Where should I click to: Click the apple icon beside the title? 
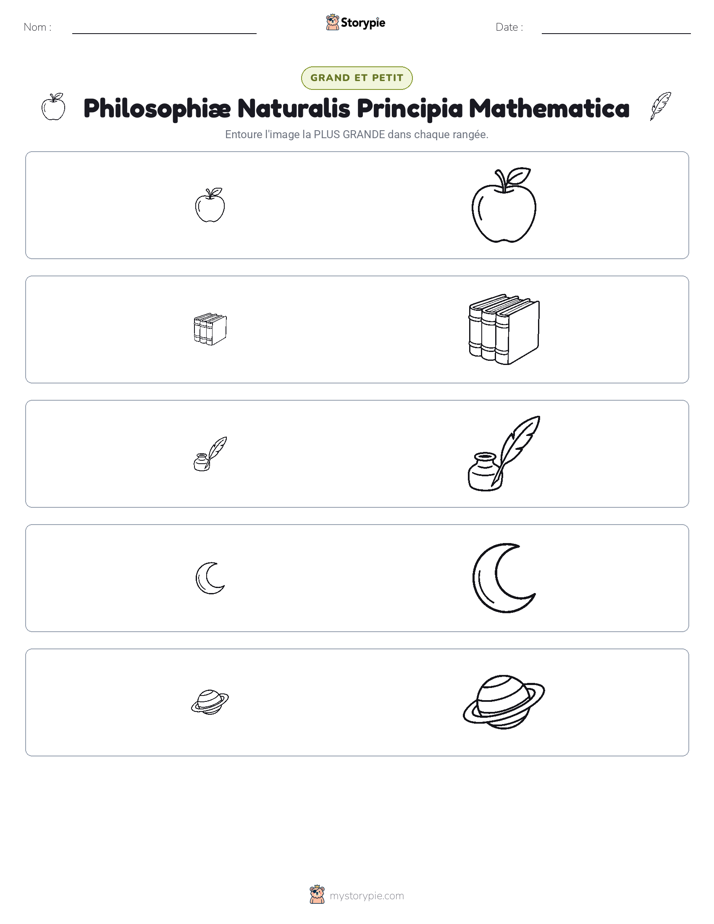[53, 107]
